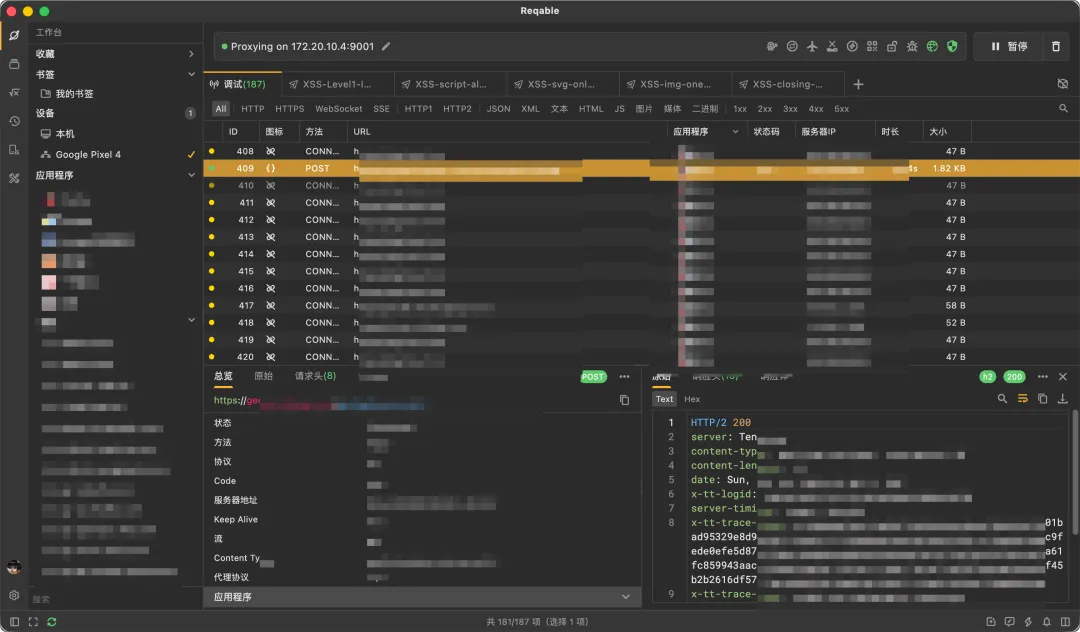1080x632 pixels.
Task: Switch to the XSS-svg-onl... tab
Action: point(563,84)
